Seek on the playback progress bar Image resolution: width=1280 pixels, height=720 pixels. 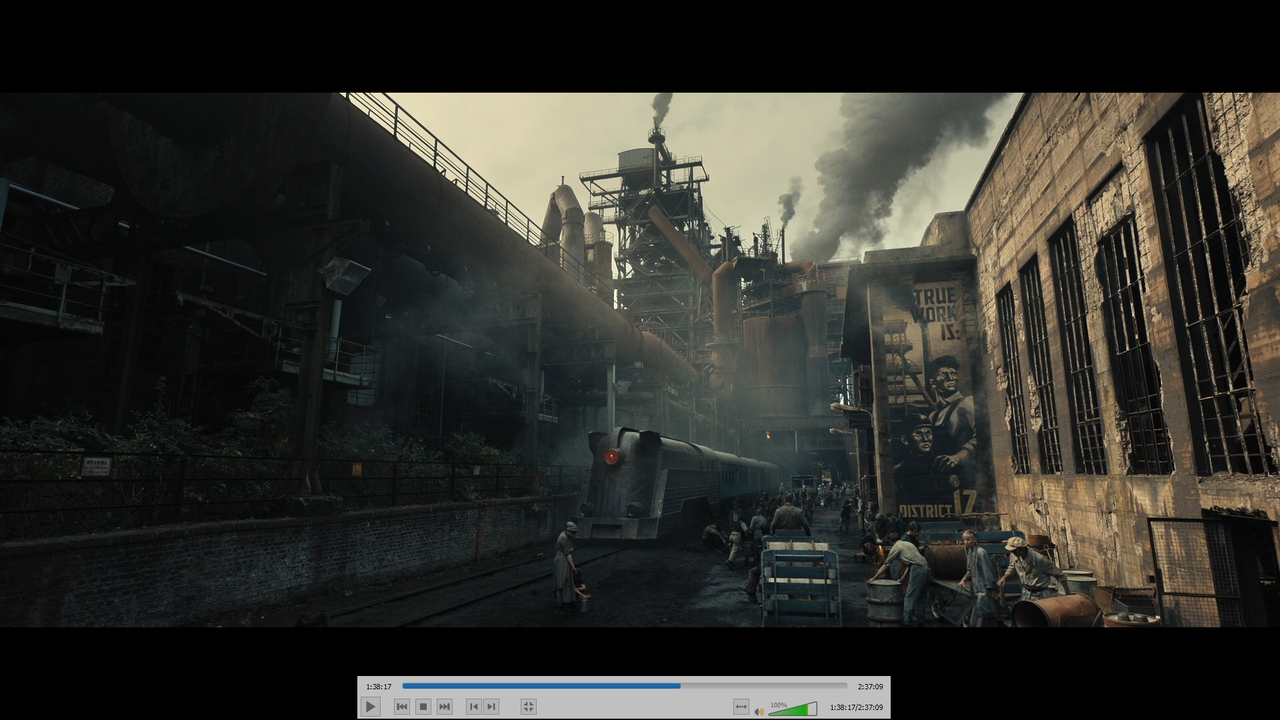(624, 686)
